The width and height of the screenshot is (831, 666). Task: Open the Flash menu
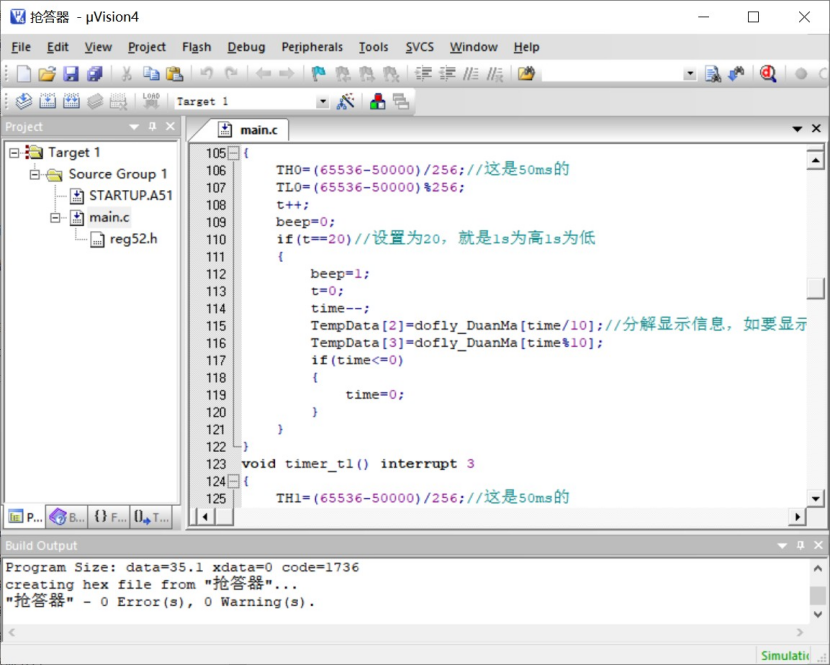click(x=197, y=47)
